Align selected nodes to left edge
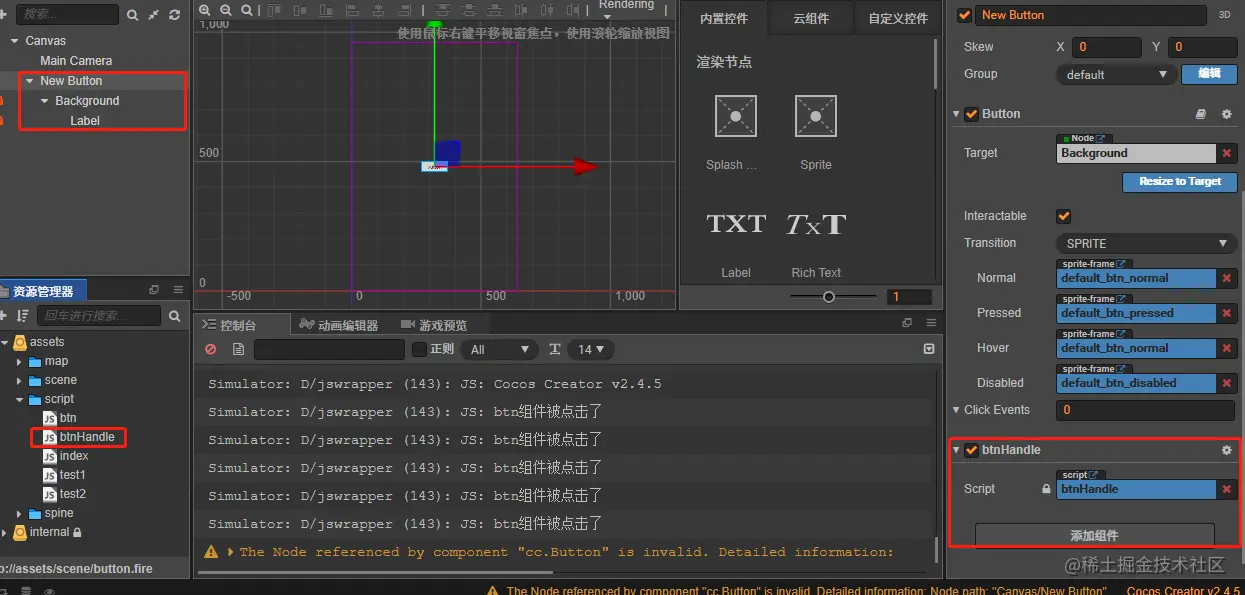Image resolution: width=1245 pixels, height=595 pixels. point(351,10)
